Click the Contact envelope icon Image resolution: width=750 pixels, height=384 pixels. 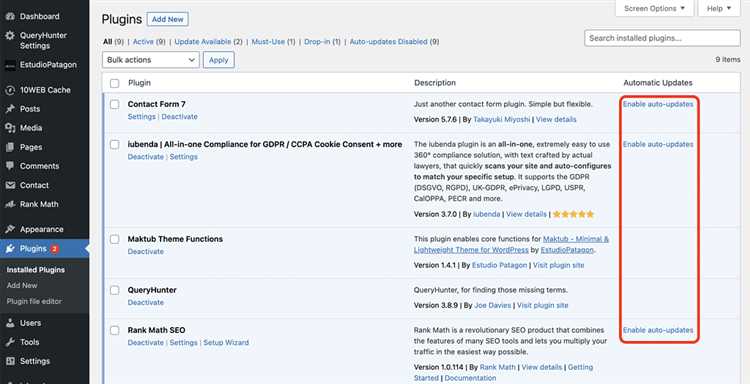click(10, 185)
